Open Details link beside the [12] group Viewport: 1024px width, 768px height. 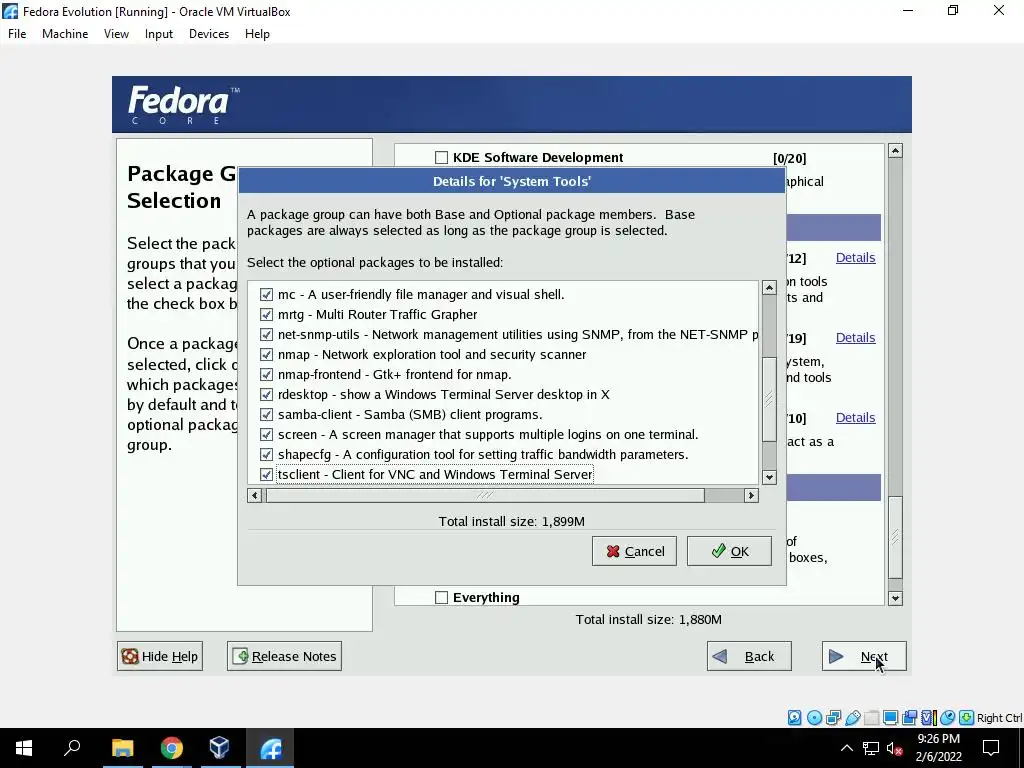[856, 258]
